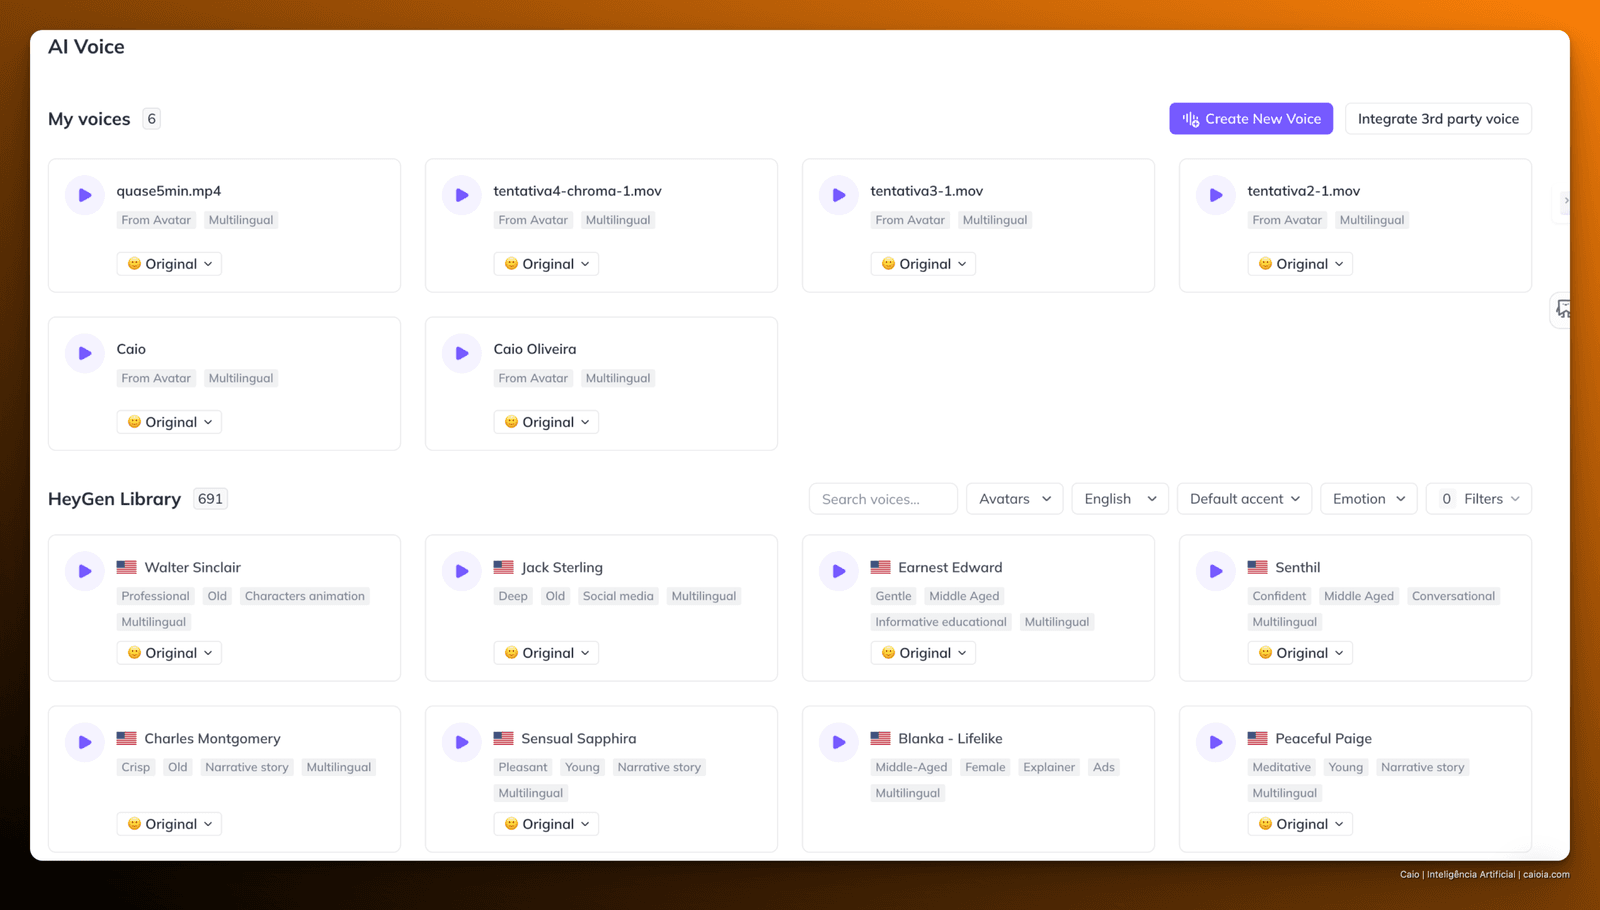Open Original emotion dropdown for Peaceful Paige
The width and height of the screenshot is (1600, 910).
(1300, 824)
